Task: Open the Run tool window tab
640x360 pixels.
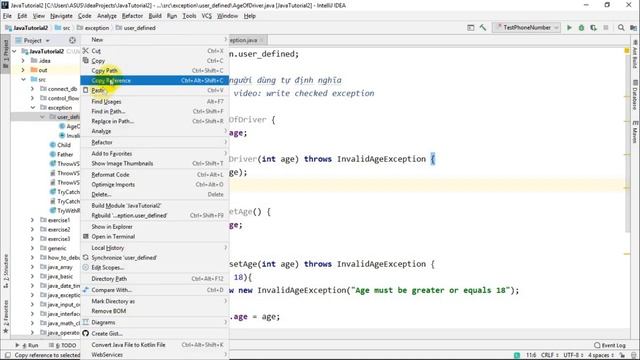Action: click(x=27, y=345)
